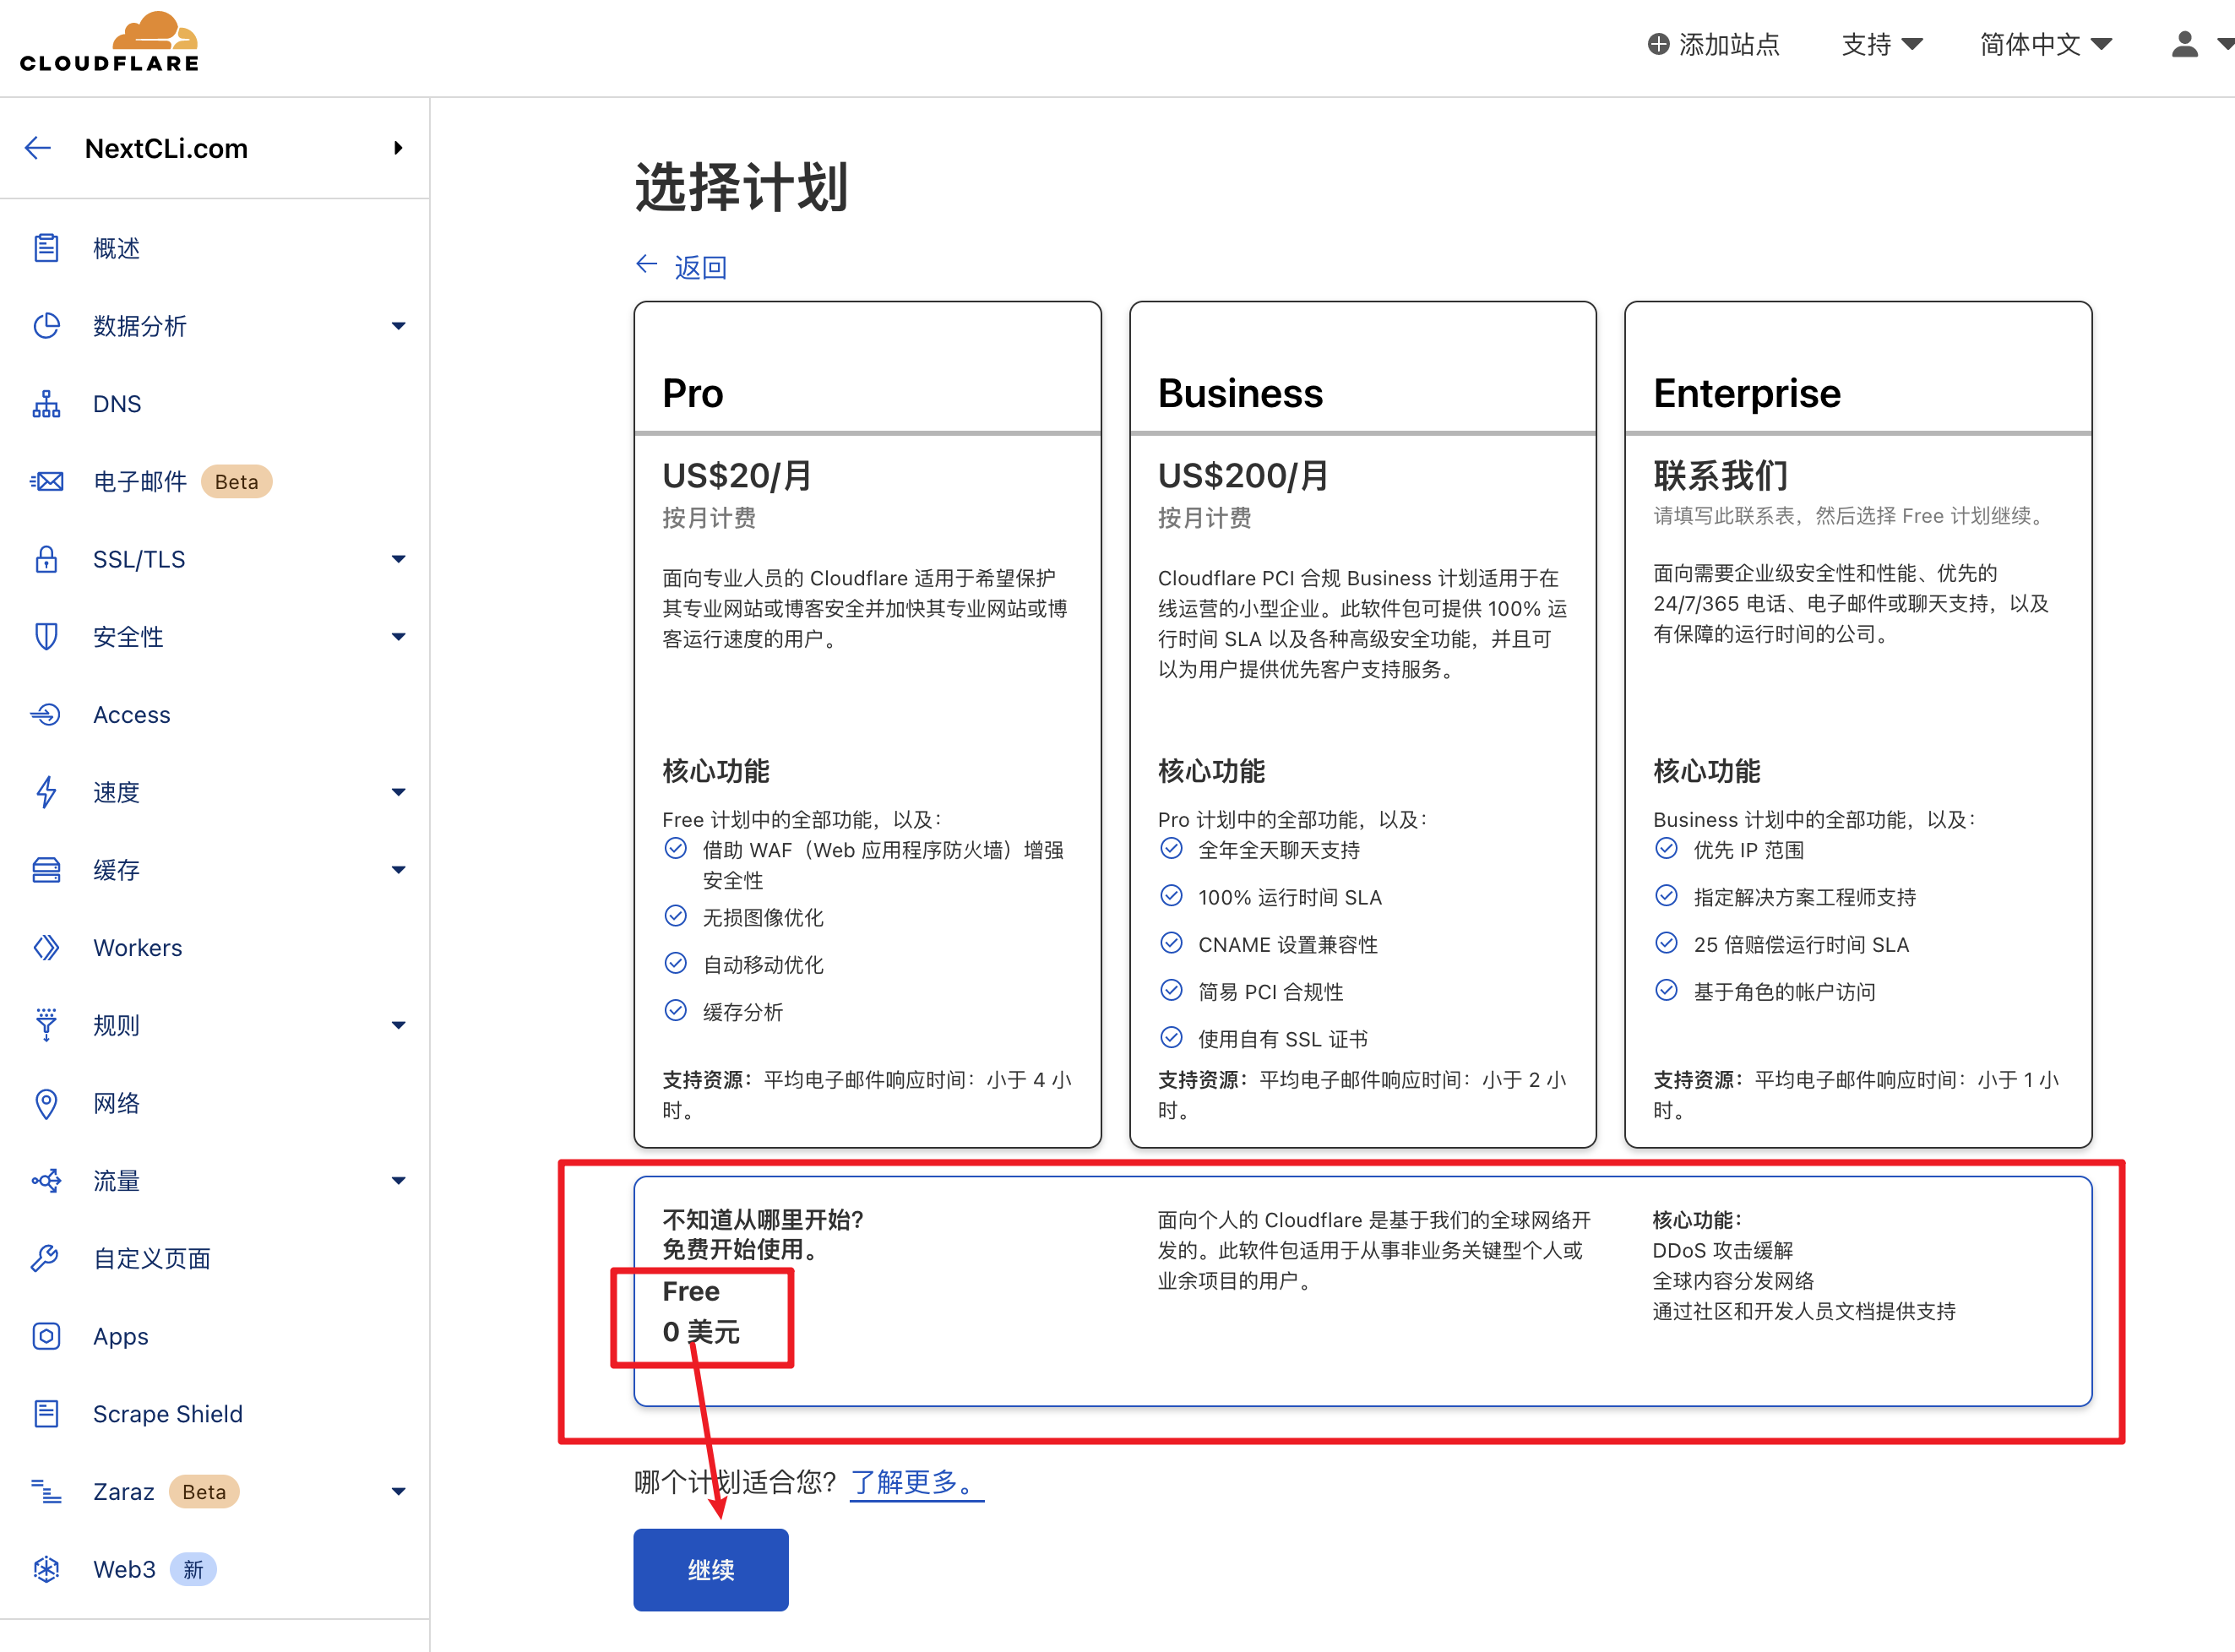
Task: Click the 网络 location pin icon
Action: point(46,1103)
